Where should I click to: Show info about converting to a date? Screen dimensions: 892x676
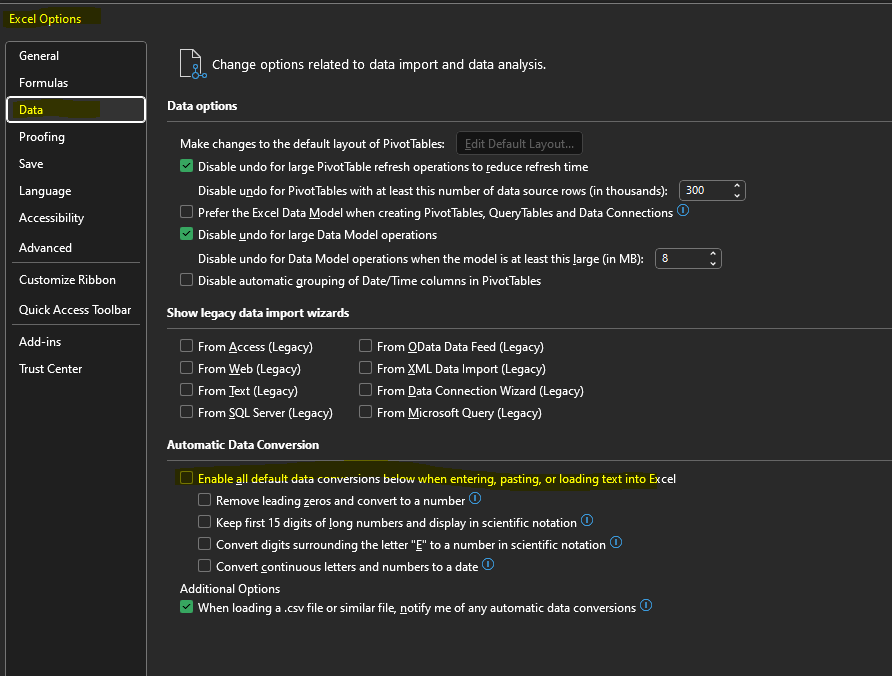[x=488, y=564]
